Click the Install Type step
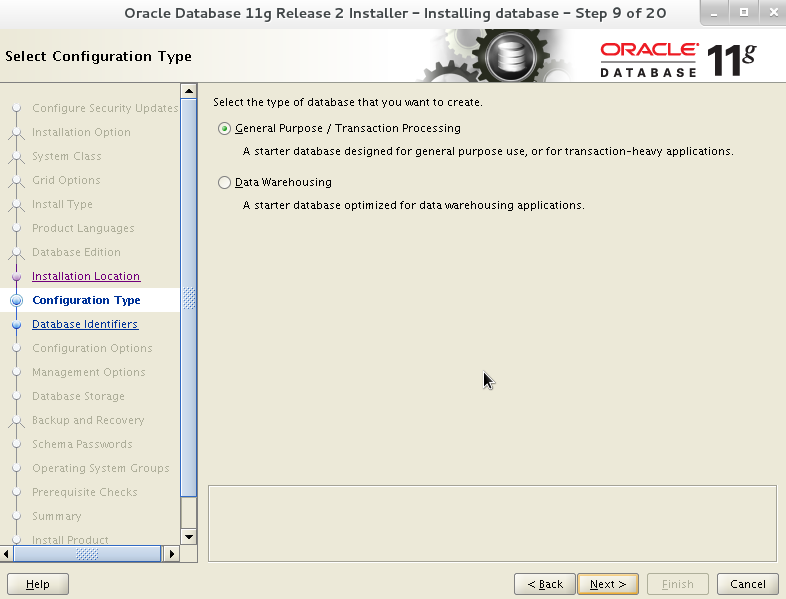 coord(62,205)
